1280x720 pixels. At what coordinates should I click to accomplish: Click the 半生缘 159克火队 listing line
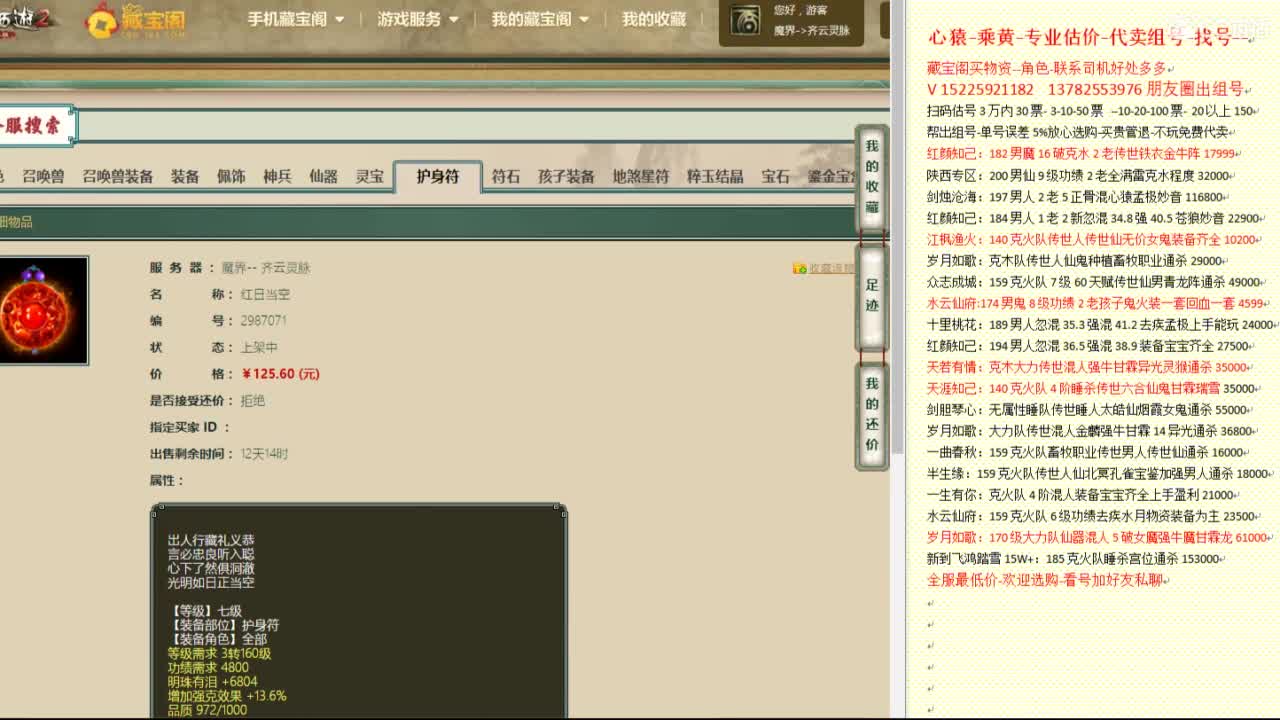click(1098, 474)
